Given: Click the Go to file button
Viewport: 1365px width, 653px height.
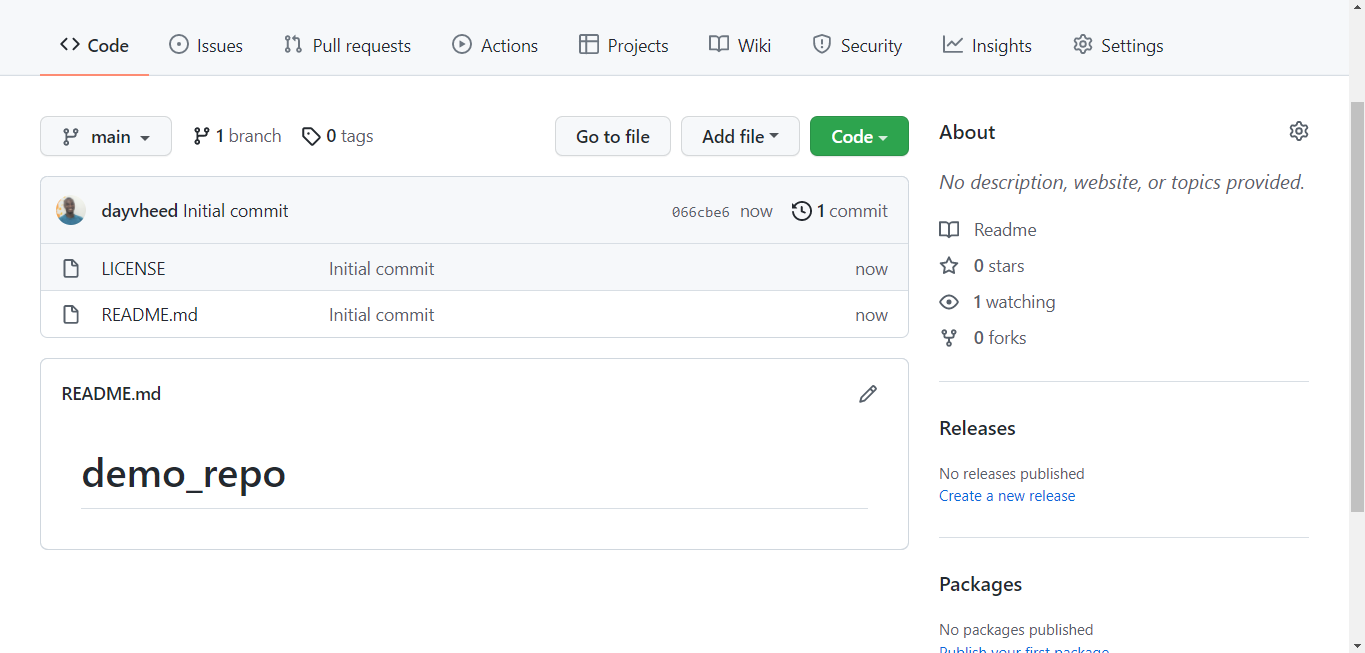Looking at the screenshot, I should (612, 135).
